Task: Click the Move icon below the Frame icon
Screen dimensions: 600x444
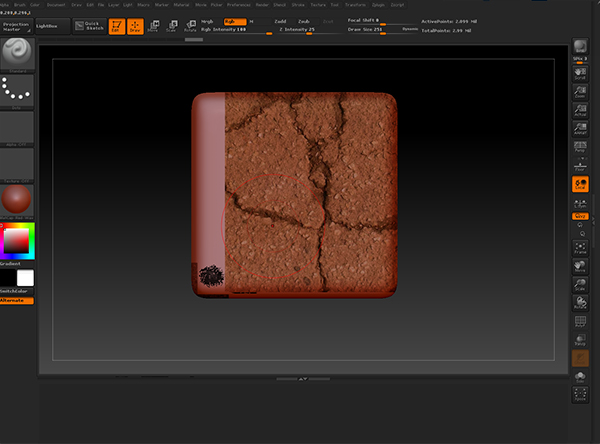Action: click(x=580, y=266)
